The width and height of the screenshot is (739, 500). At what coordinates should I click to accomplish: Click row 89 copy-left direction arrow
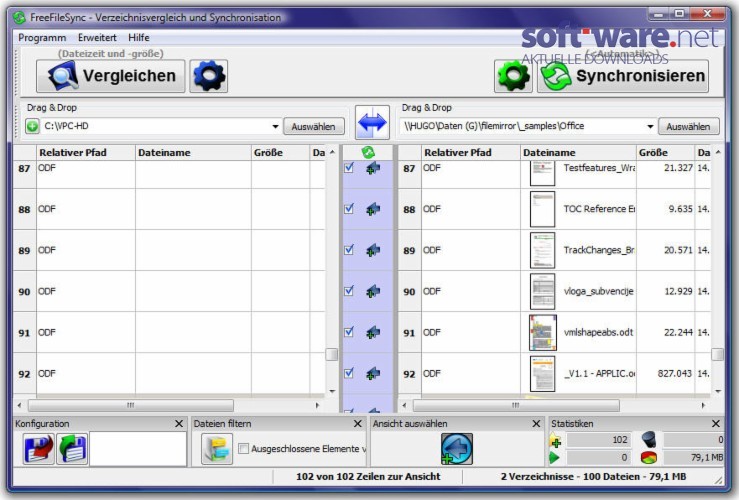373,250
